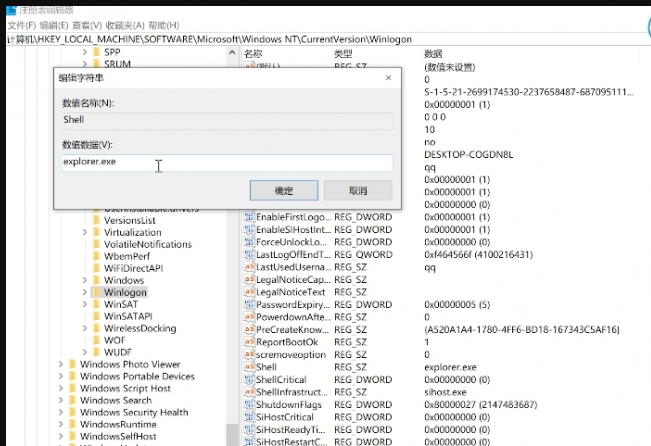Open the 文件(F) menu
This screenshot has height=446, width=651.
[22, 25]
